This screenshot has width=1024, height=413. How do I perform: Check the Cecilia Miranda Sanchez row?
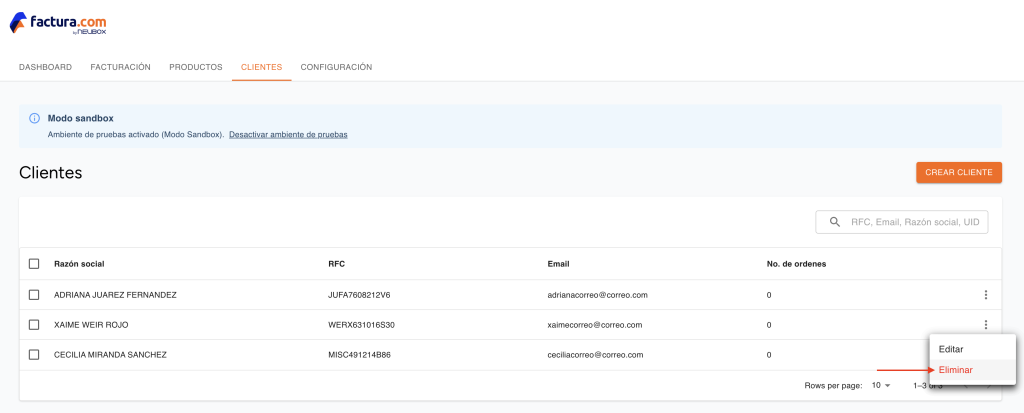coord(34,355)
